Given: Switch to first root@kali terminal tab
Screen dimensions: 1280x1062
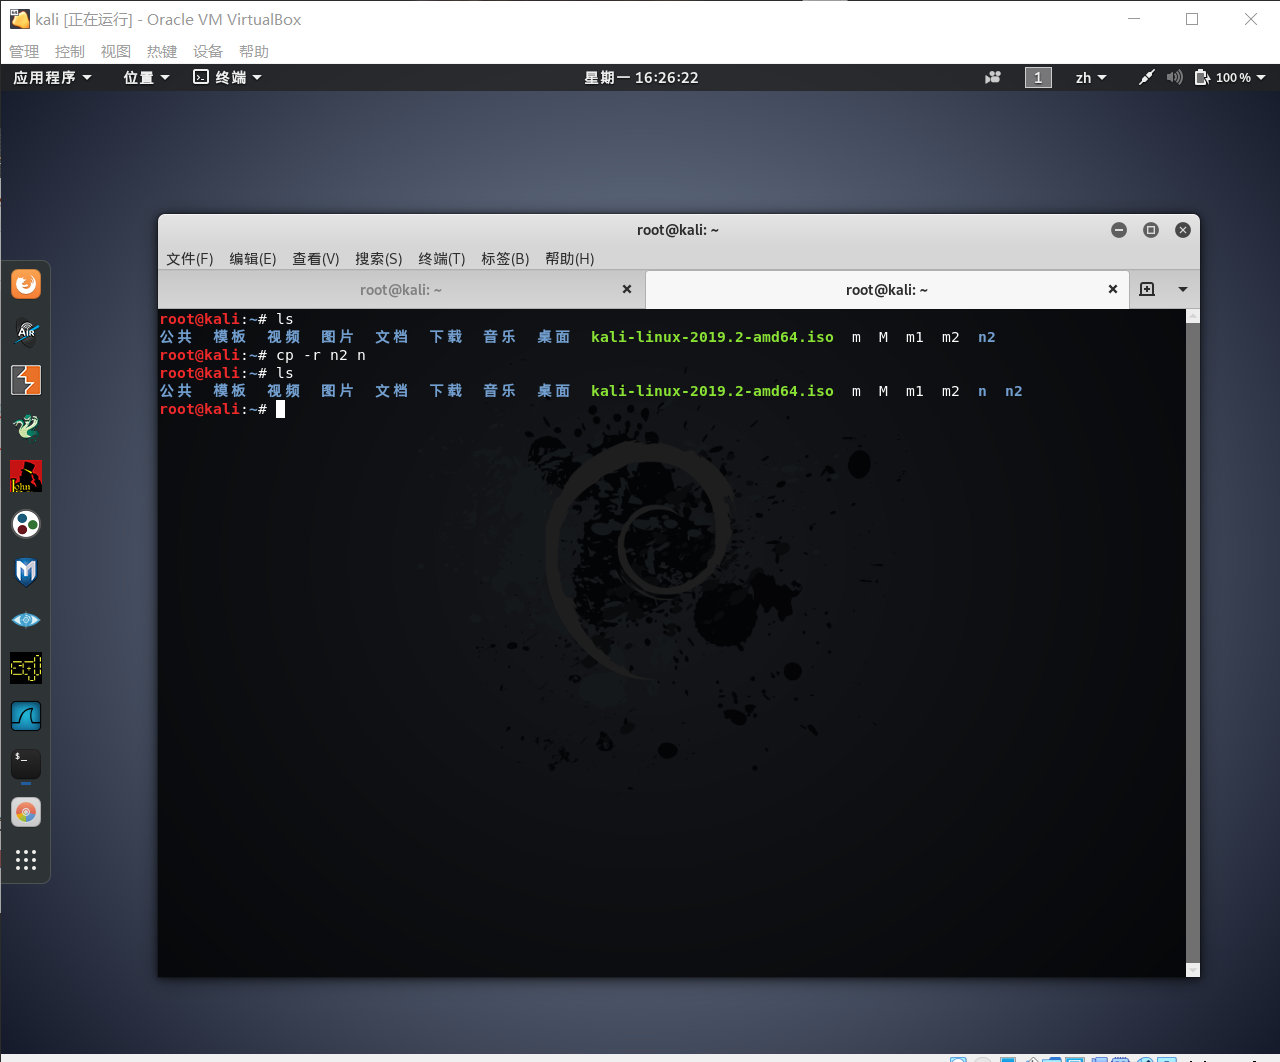Looking at the screenshot, I should (x=401, y=289).
